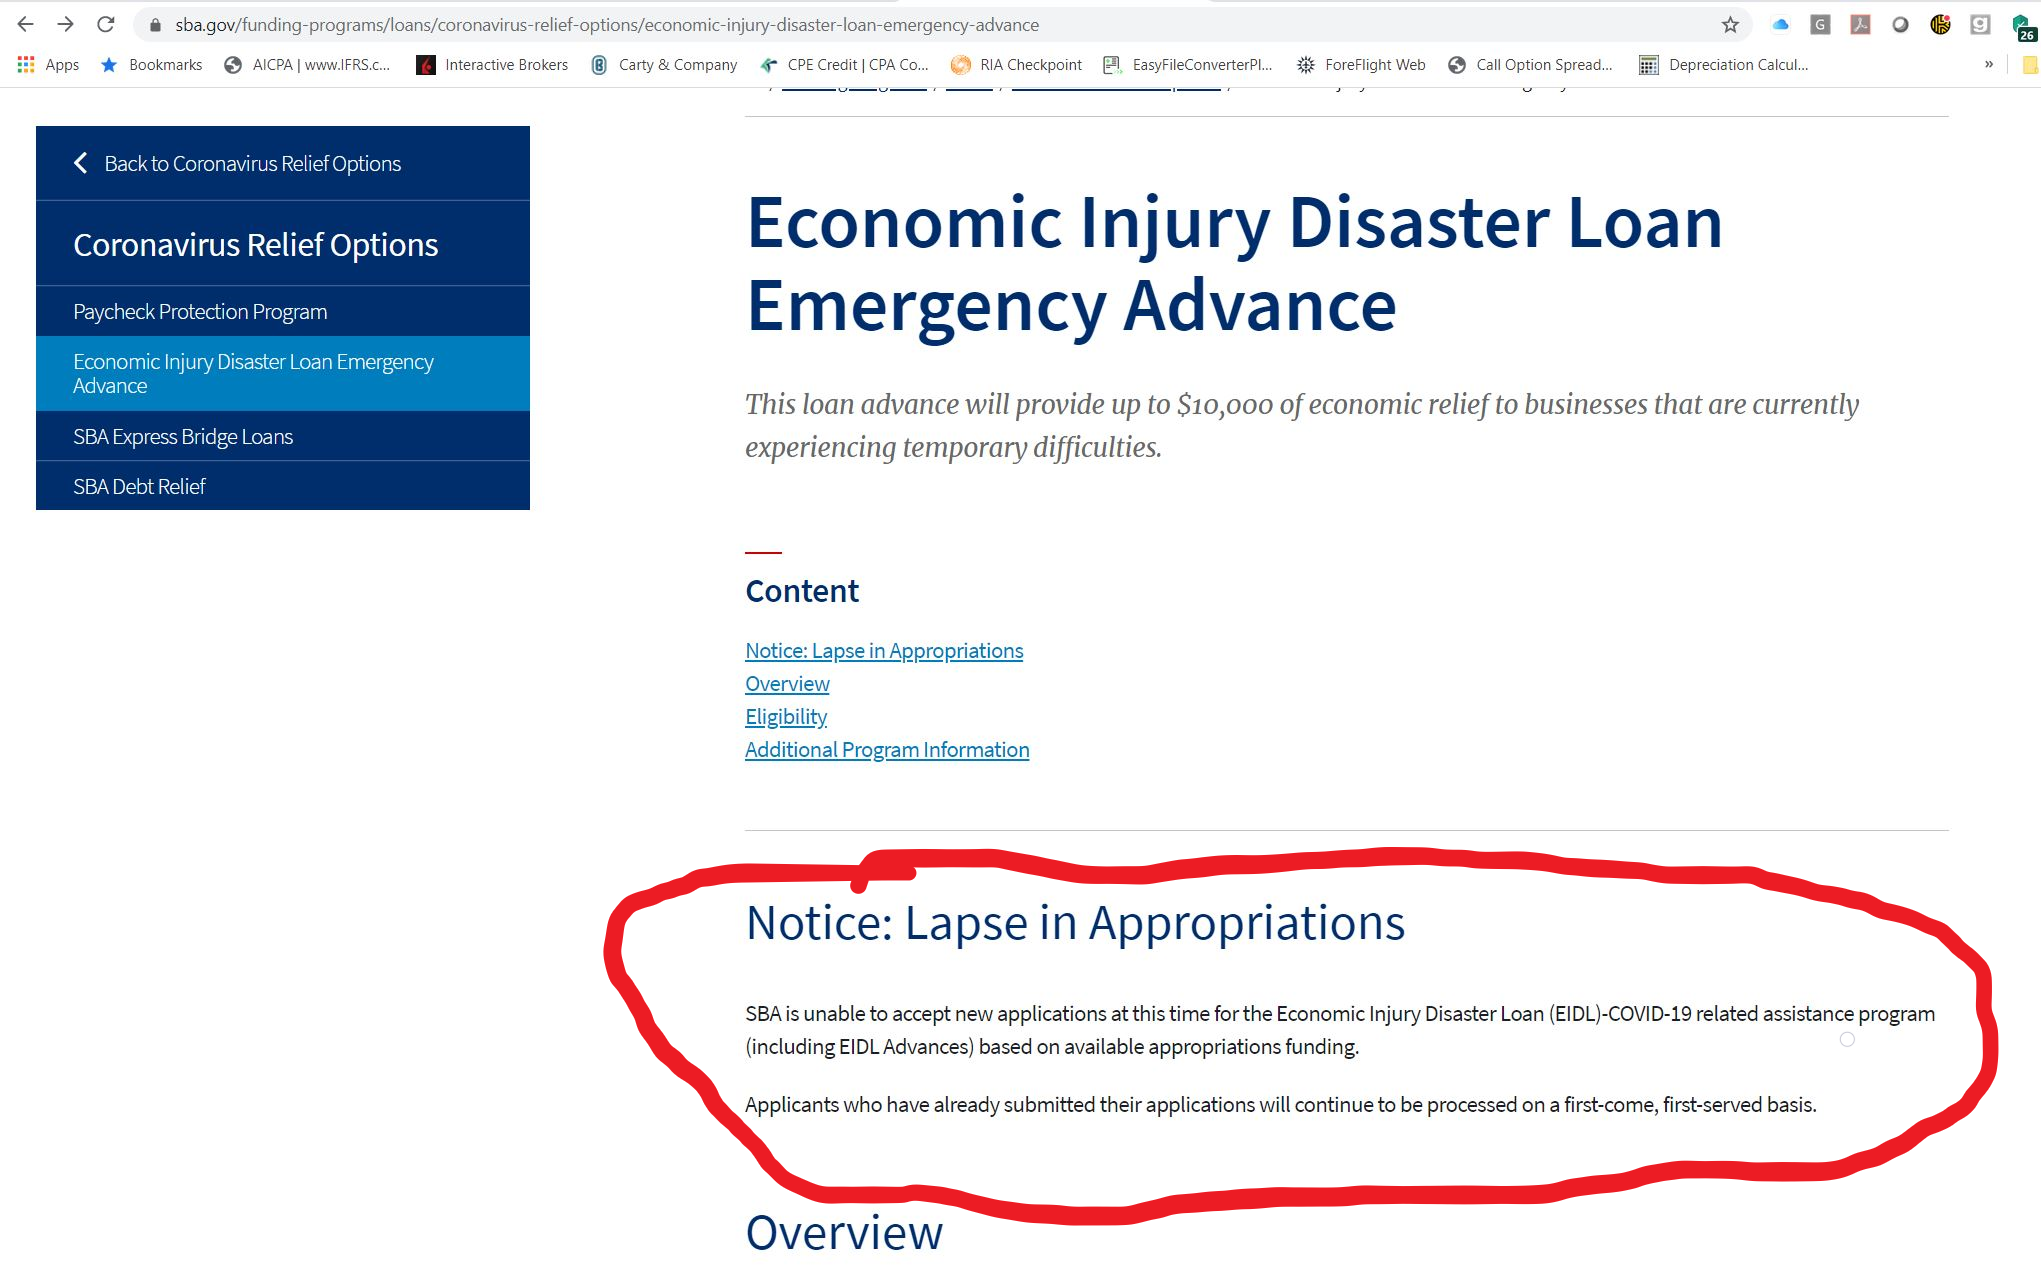Reload the page with refresh icon
This screenshot has height=1279, width=2041.
(x=106, y=24)
